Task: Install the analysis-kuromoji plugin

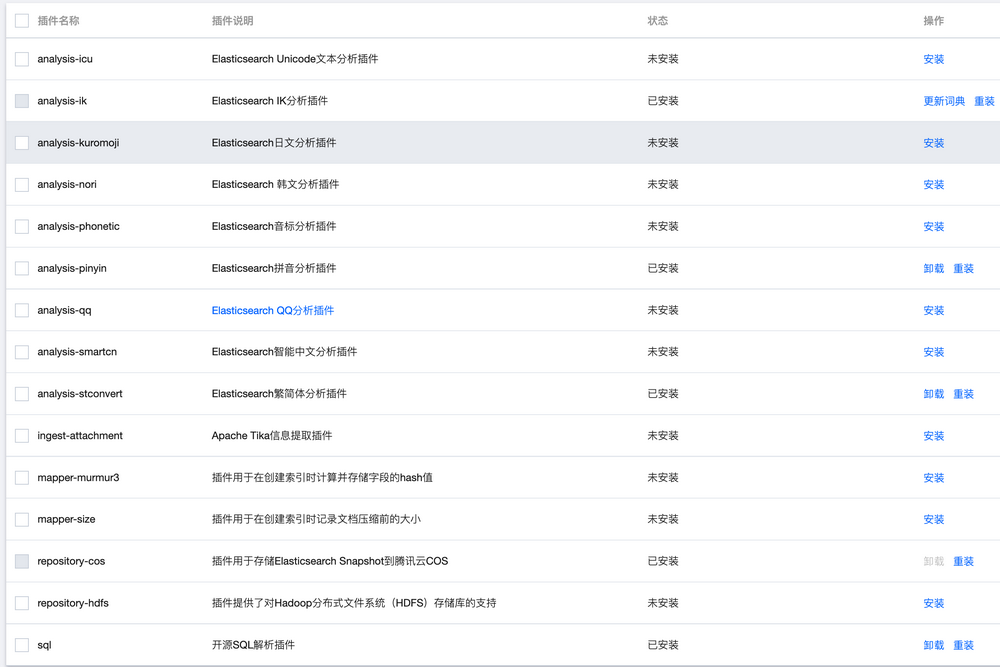Action: tap(933, 143)
